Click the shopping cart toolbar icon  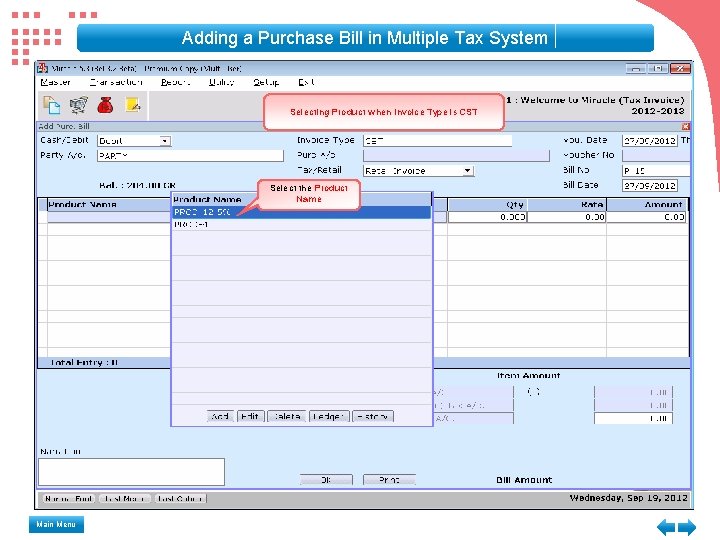[x=79, y=105]
